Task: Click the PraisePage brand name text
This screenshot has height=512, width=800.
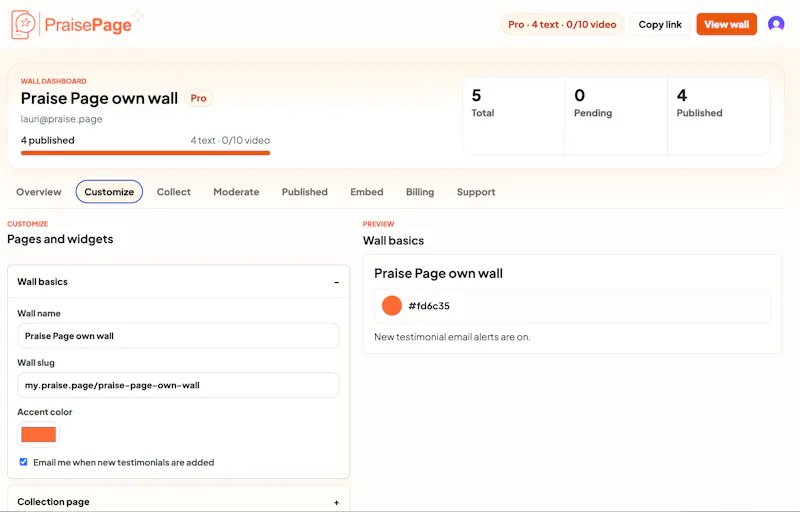Action: tap(88, 24)
